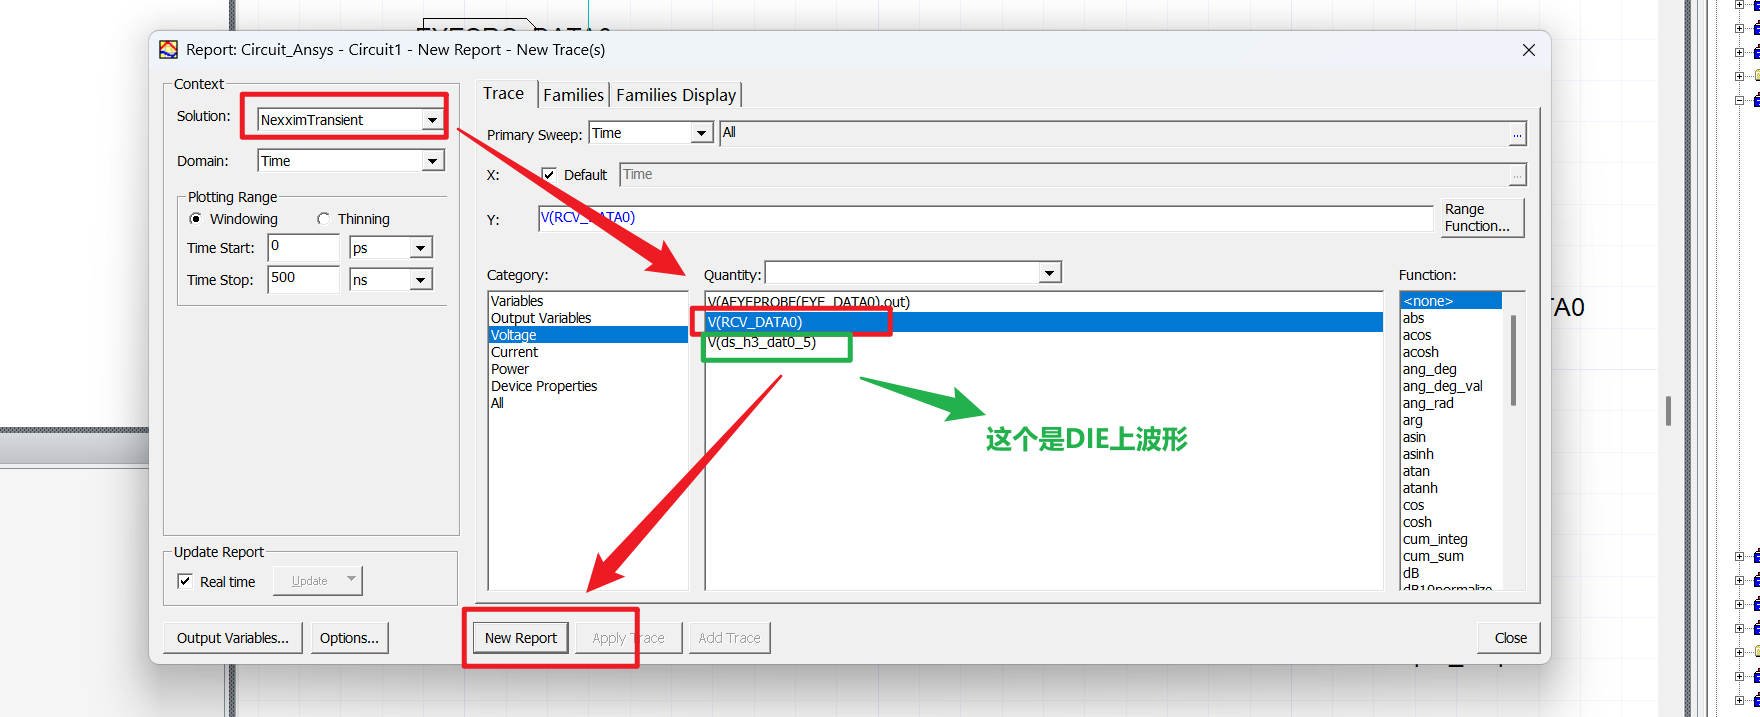Select V(AEYEPROBE(EYE_DATA0).out) quantity
Screen dimensions: 1760x717
coord(1044,302)
